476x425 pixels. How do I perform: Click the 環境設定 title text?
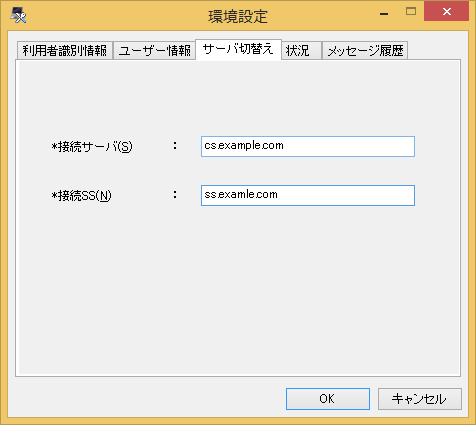pyautogui.click(x=238, y=16)
